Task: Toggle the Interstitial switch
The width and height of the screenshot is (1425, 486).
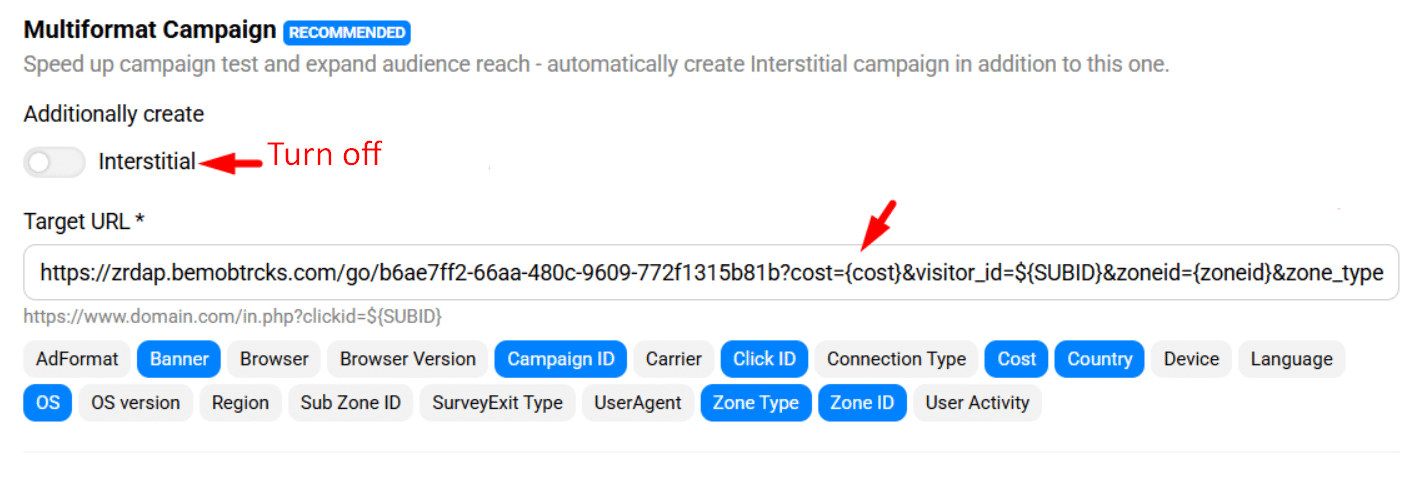Action: [54, 162]
